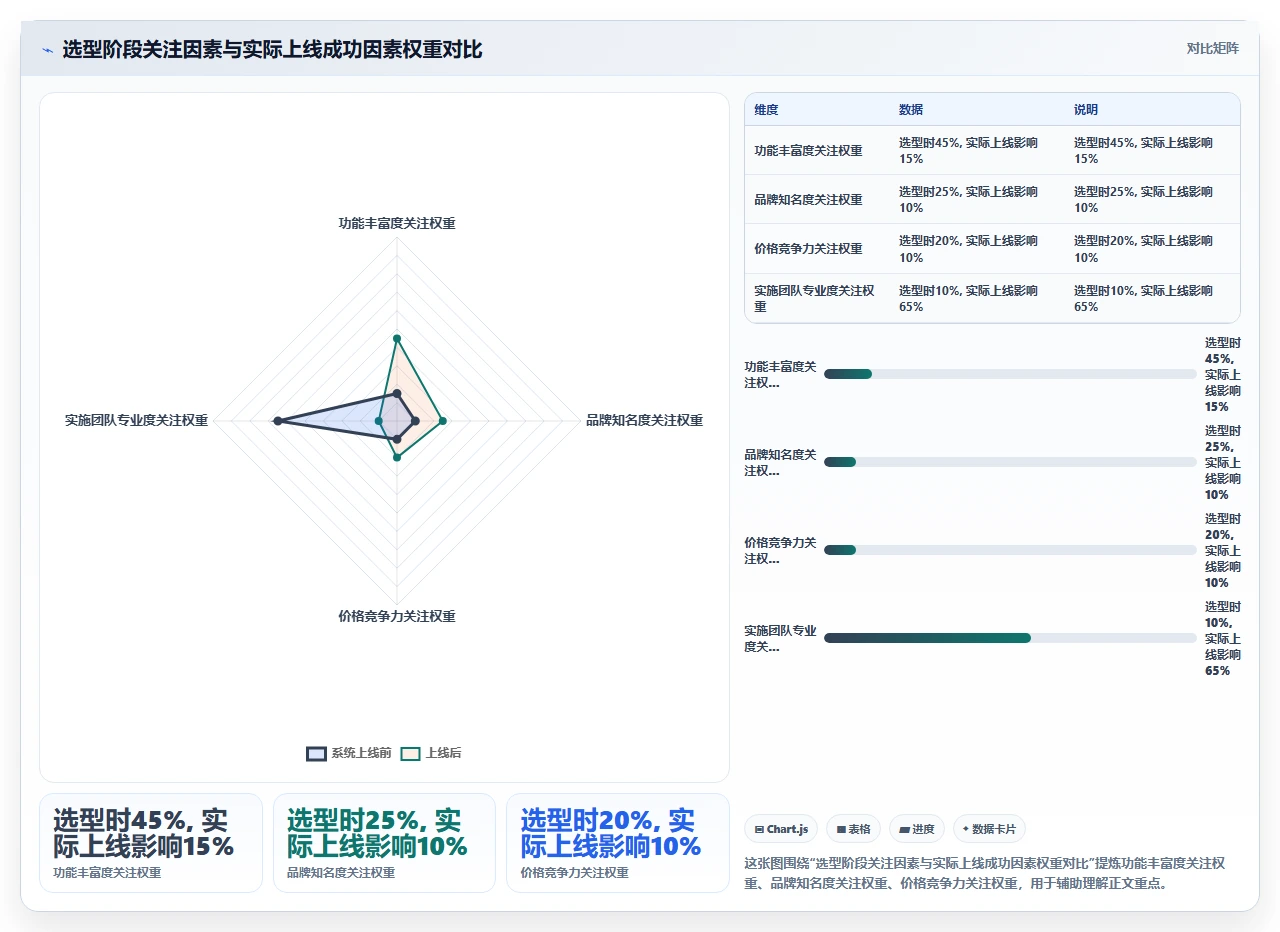
Task: Click the 功能丰富度关注权重 radar axis label
Action: 397,224
